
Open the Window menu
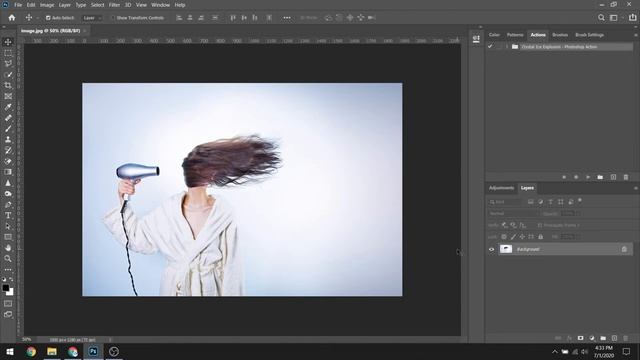coord(160,5)
